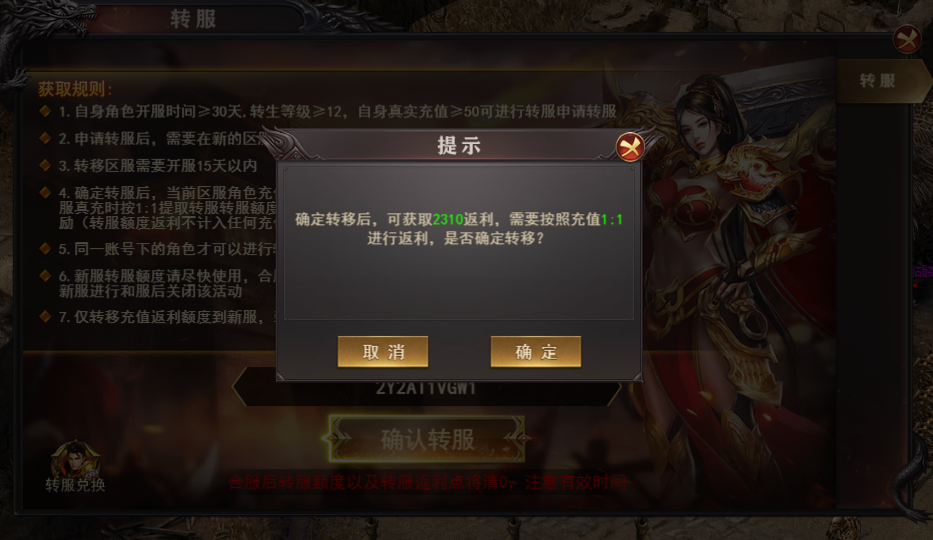Close the 提示 dialog with crossed-swords icon
The width and height of the screenshot is (933, 540).
click(x=630, y=147)
